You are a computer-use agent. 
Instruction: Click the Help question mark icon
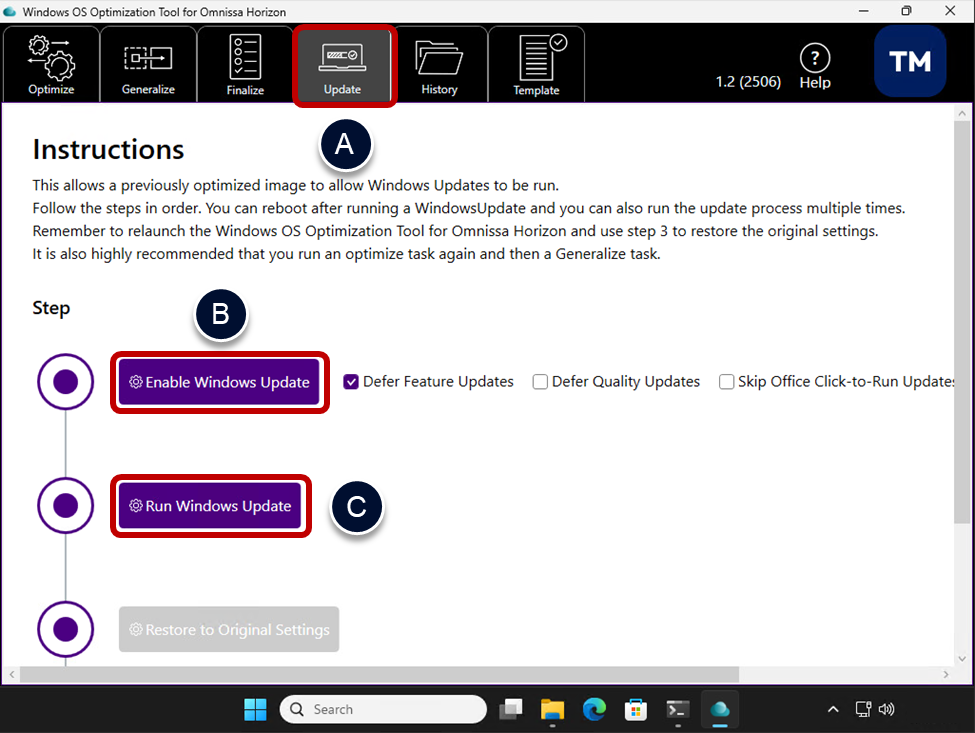point(815,58)
